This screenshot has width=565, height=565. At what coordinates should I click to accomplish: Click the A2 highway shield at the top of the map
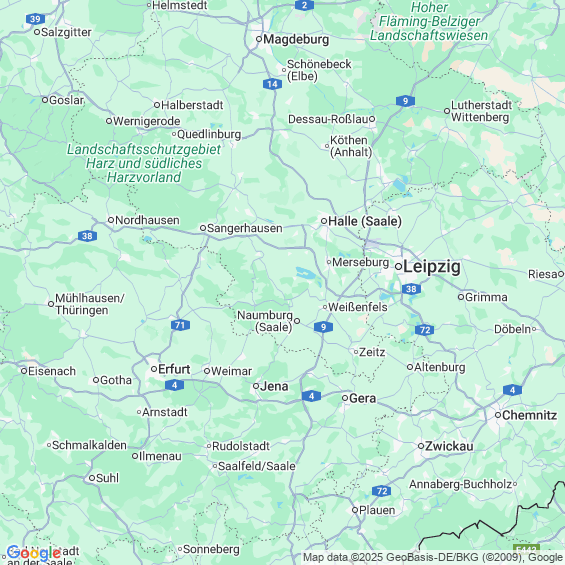(304, 5)
